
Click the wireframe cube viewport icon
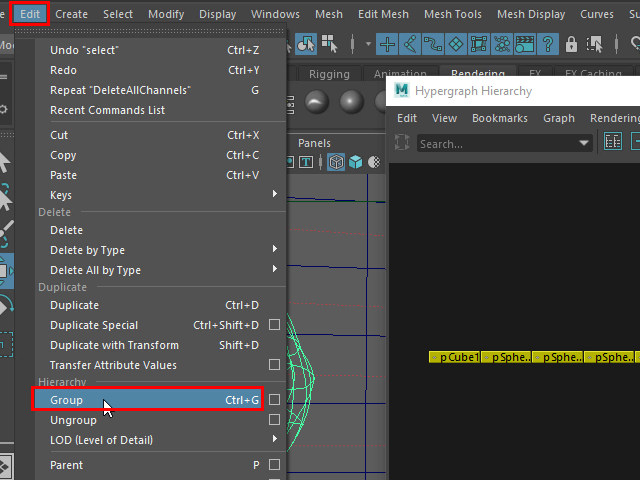point(337,161)
